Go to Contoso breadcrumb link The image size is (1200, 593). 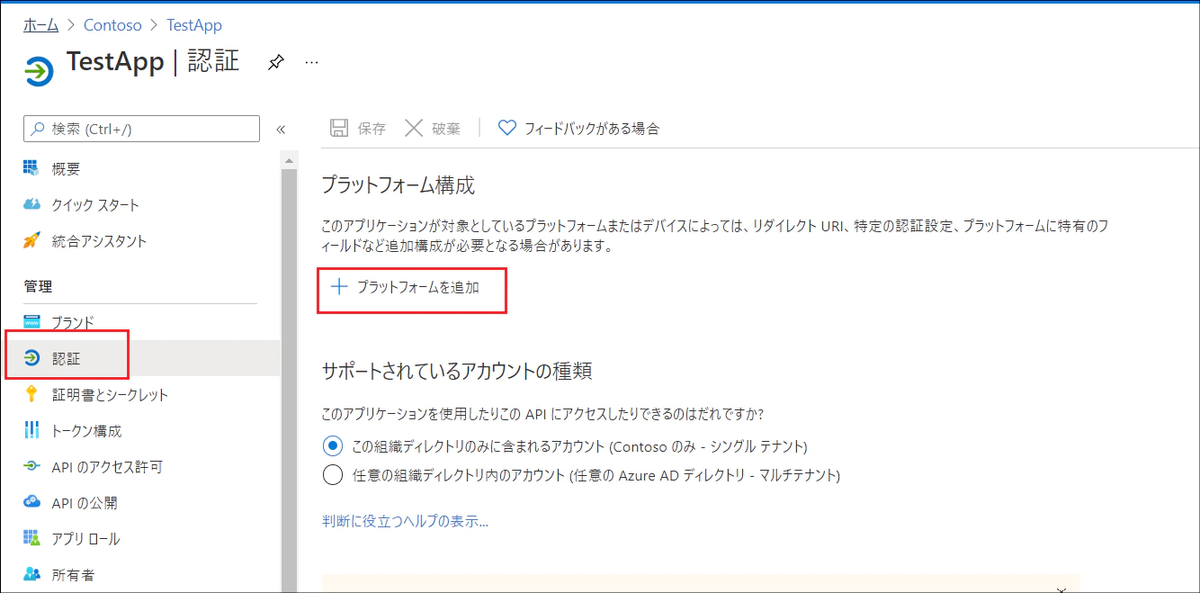click(112, 24)
